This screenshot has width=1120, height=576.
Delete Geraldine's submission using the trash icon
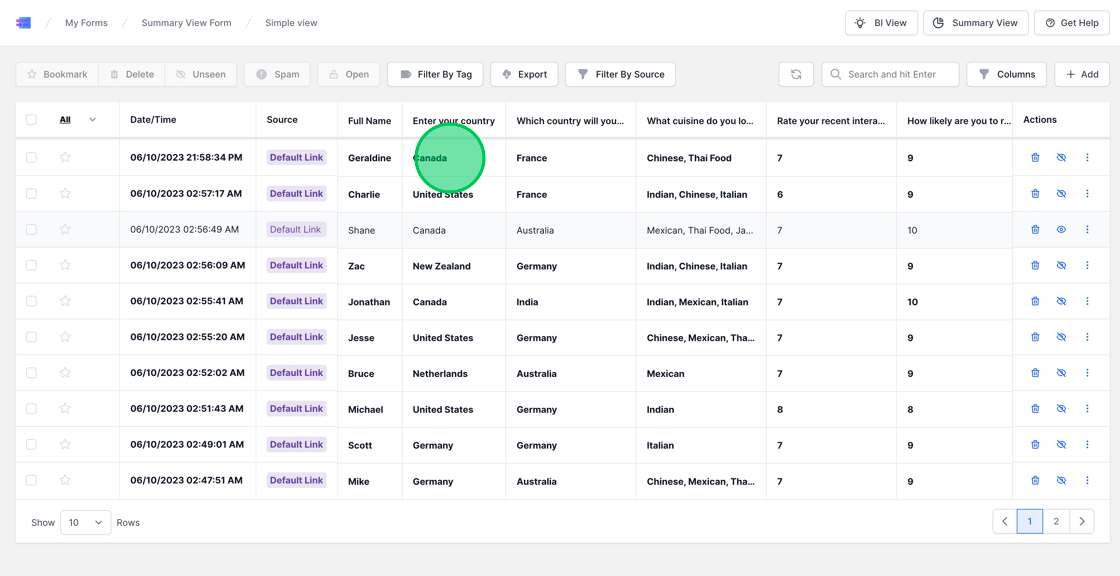click(1035, 157)
